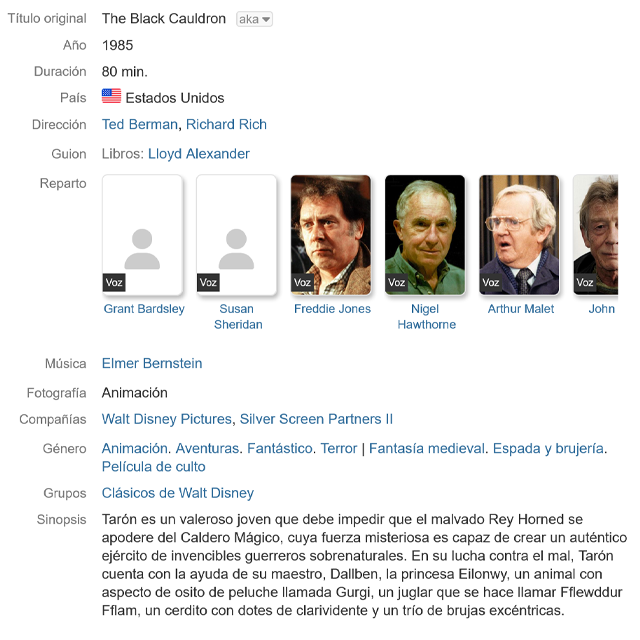
Task: Open Arthur Malet photo thumbnail
Action: [x=519, y=235]
